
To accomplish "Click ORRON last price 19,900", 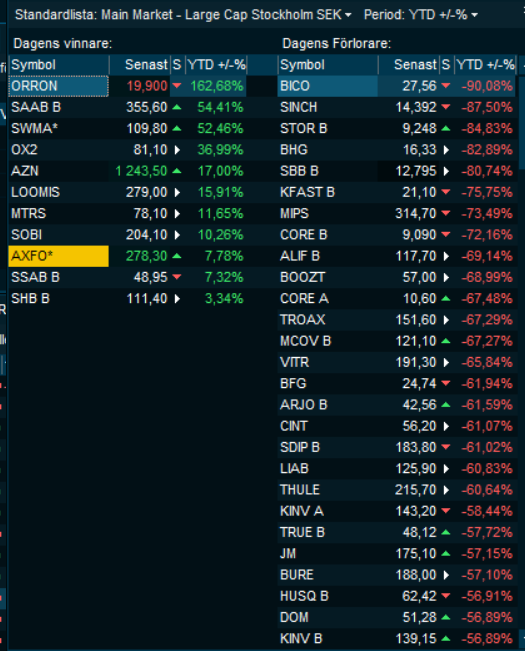I will (147, 86).
